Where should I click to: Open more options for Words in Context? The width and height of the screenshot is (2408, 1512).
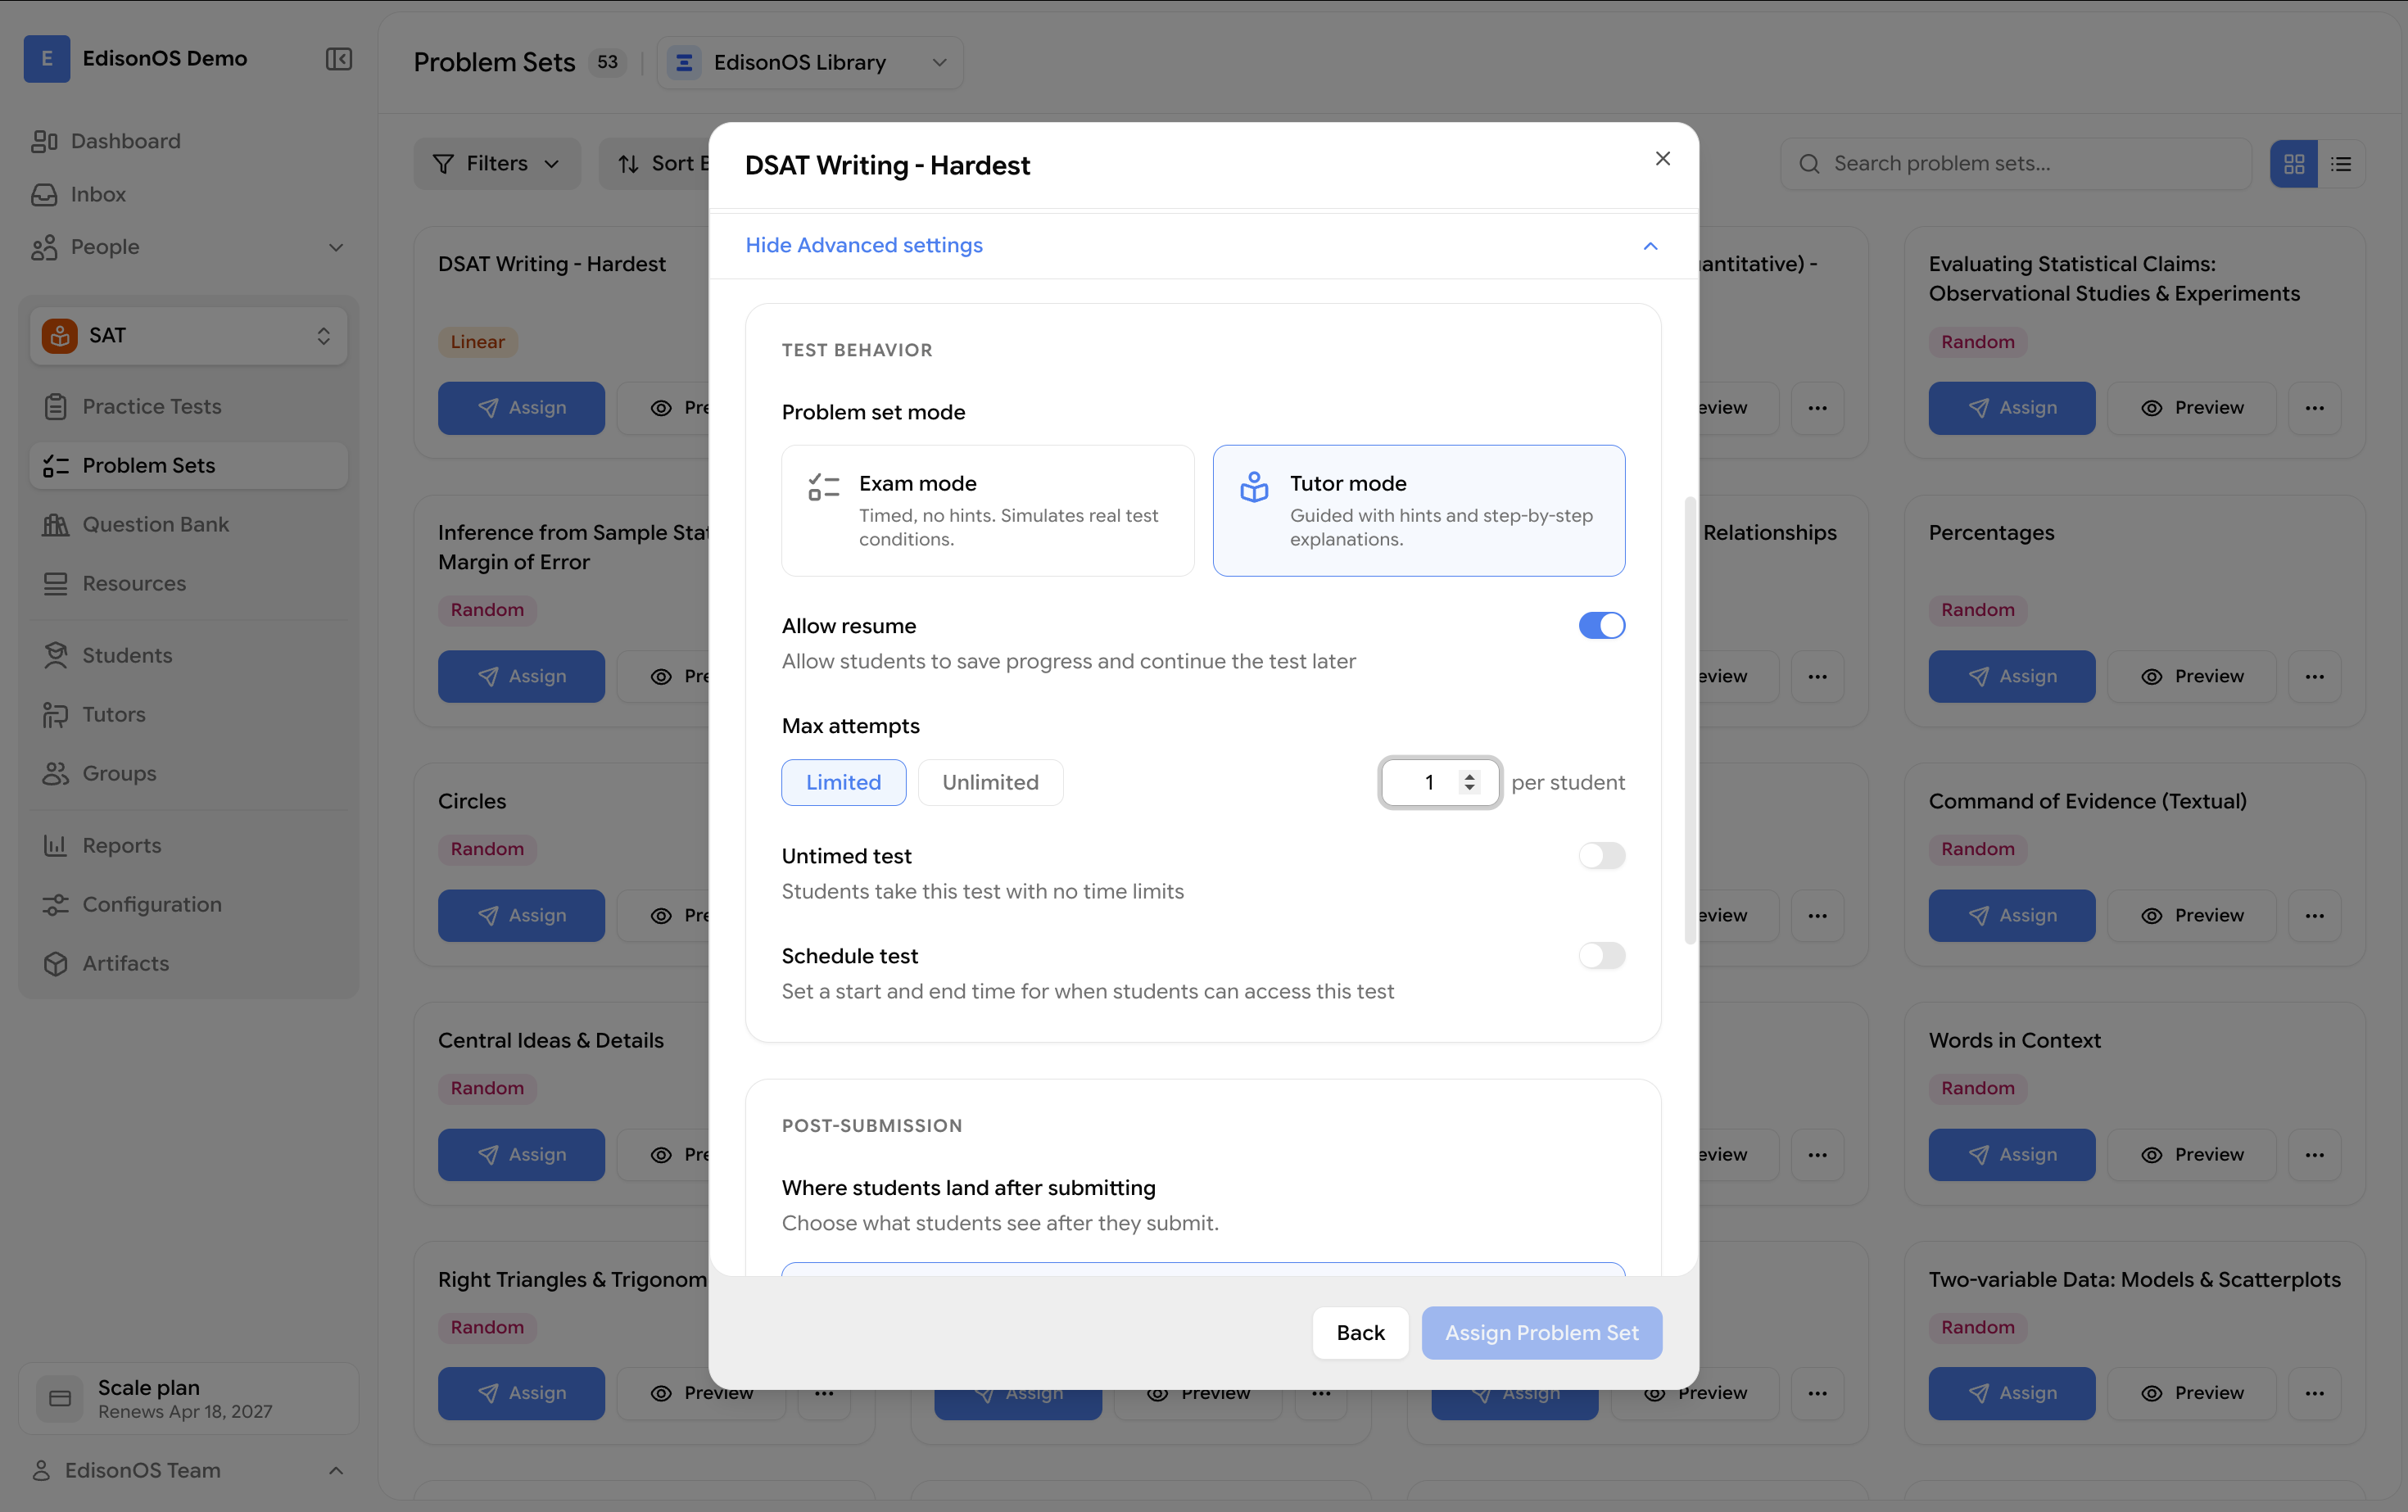click(2314, 1155)
